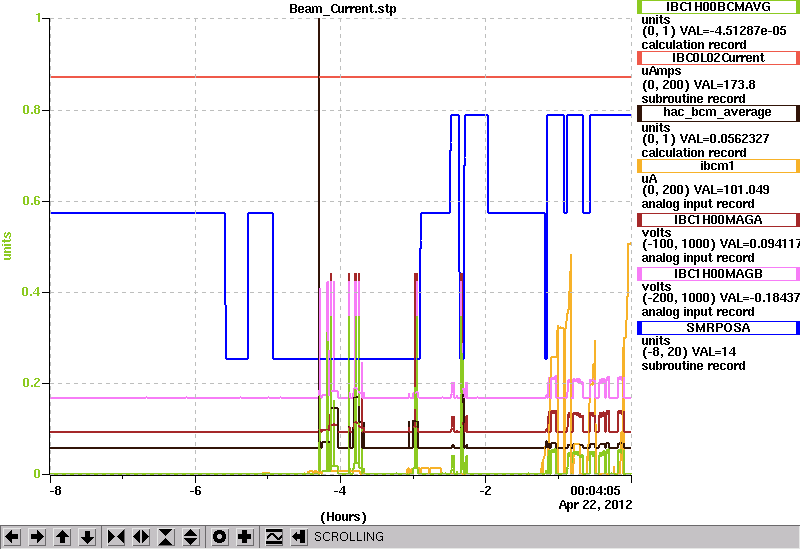
Task: Click the uAmps unit label
Action: 661,71
